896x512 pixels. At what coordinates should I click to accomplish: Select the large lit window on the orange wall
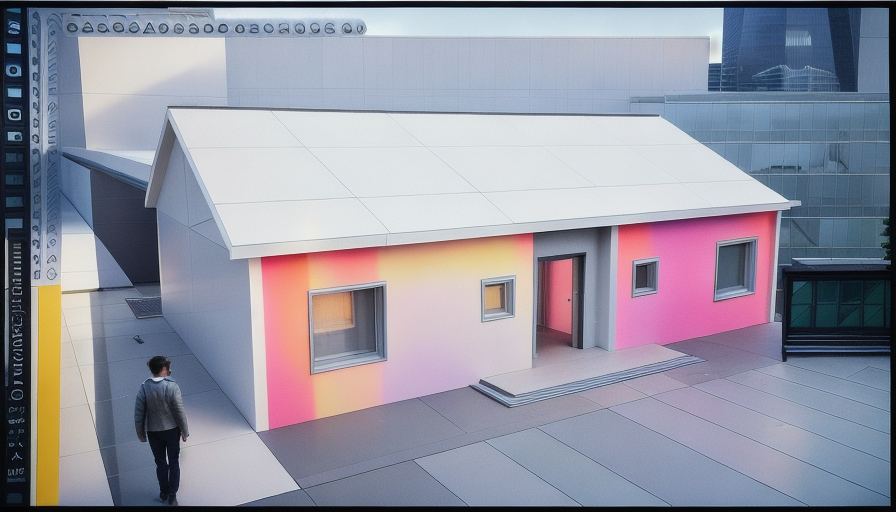347,327
